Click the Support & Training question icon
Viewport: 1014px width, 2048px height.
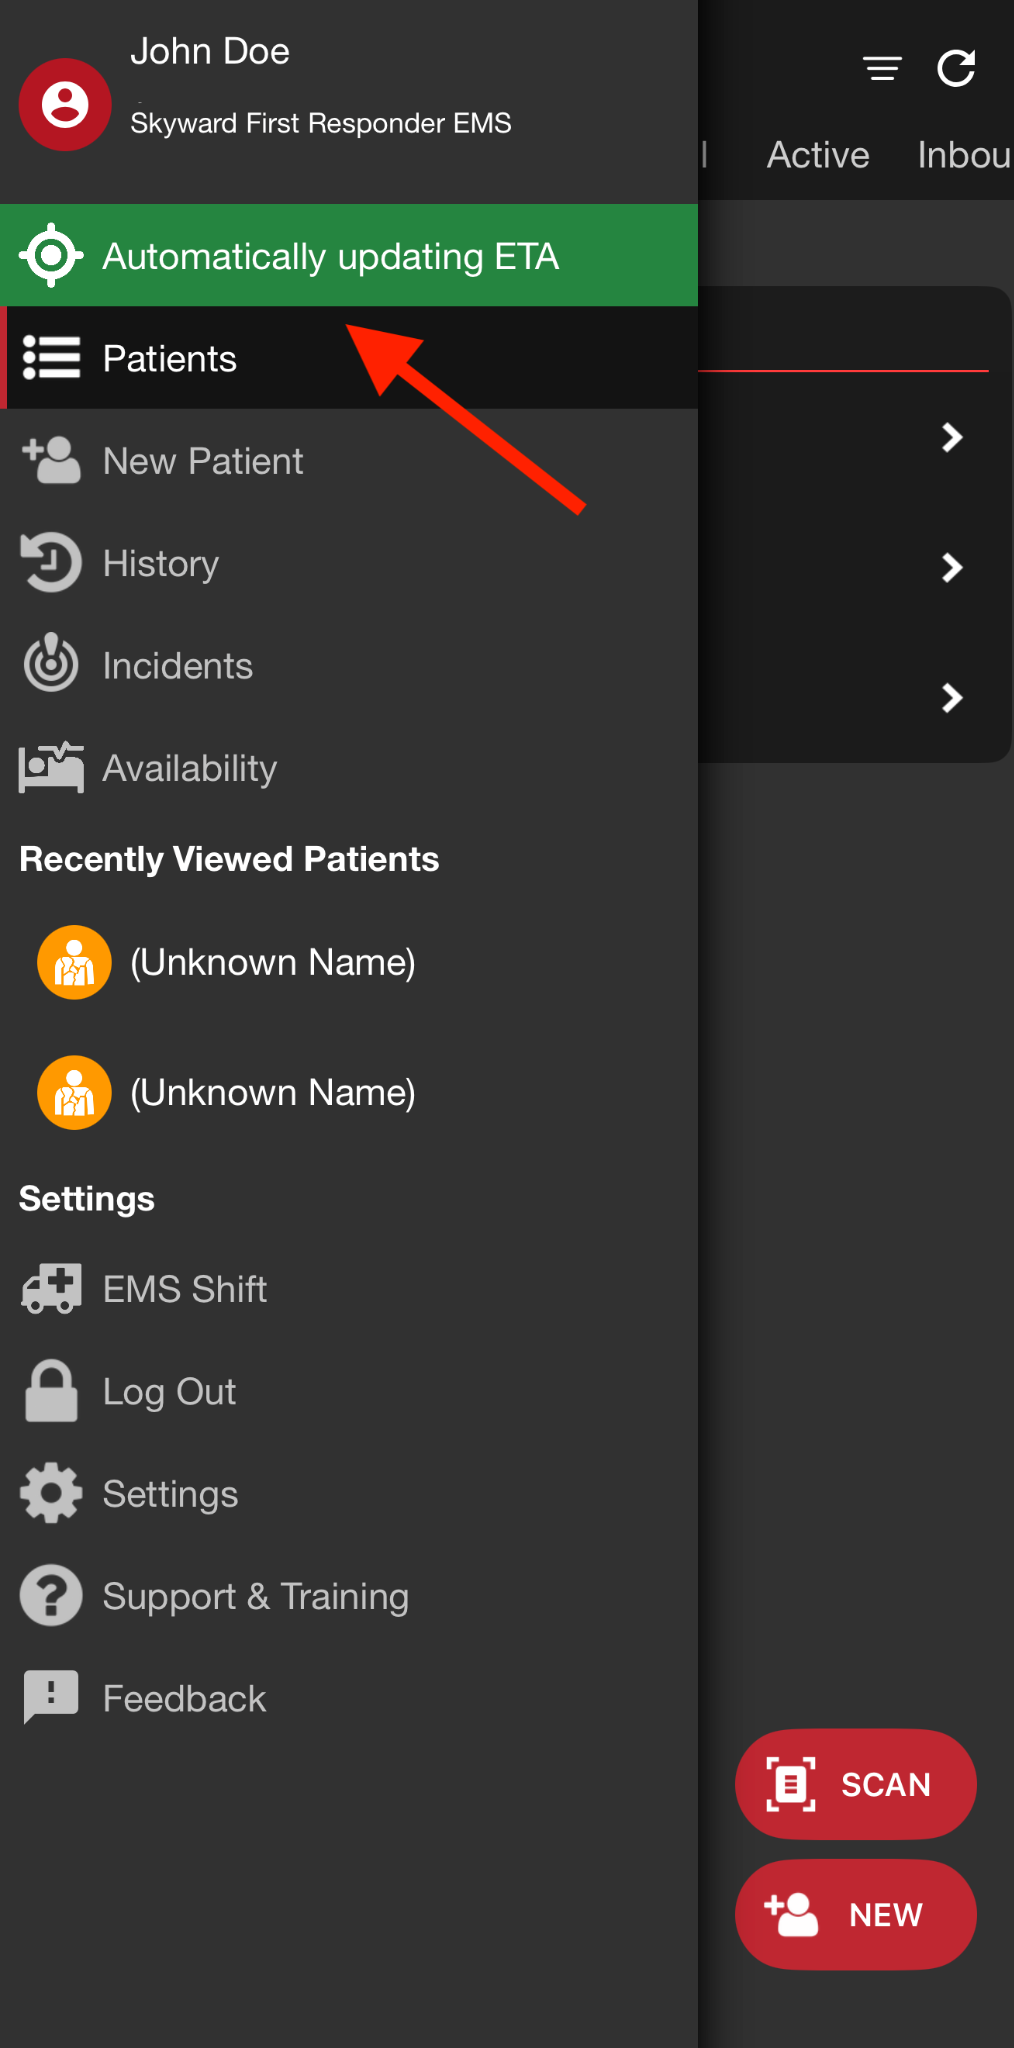coord(51,1596)
